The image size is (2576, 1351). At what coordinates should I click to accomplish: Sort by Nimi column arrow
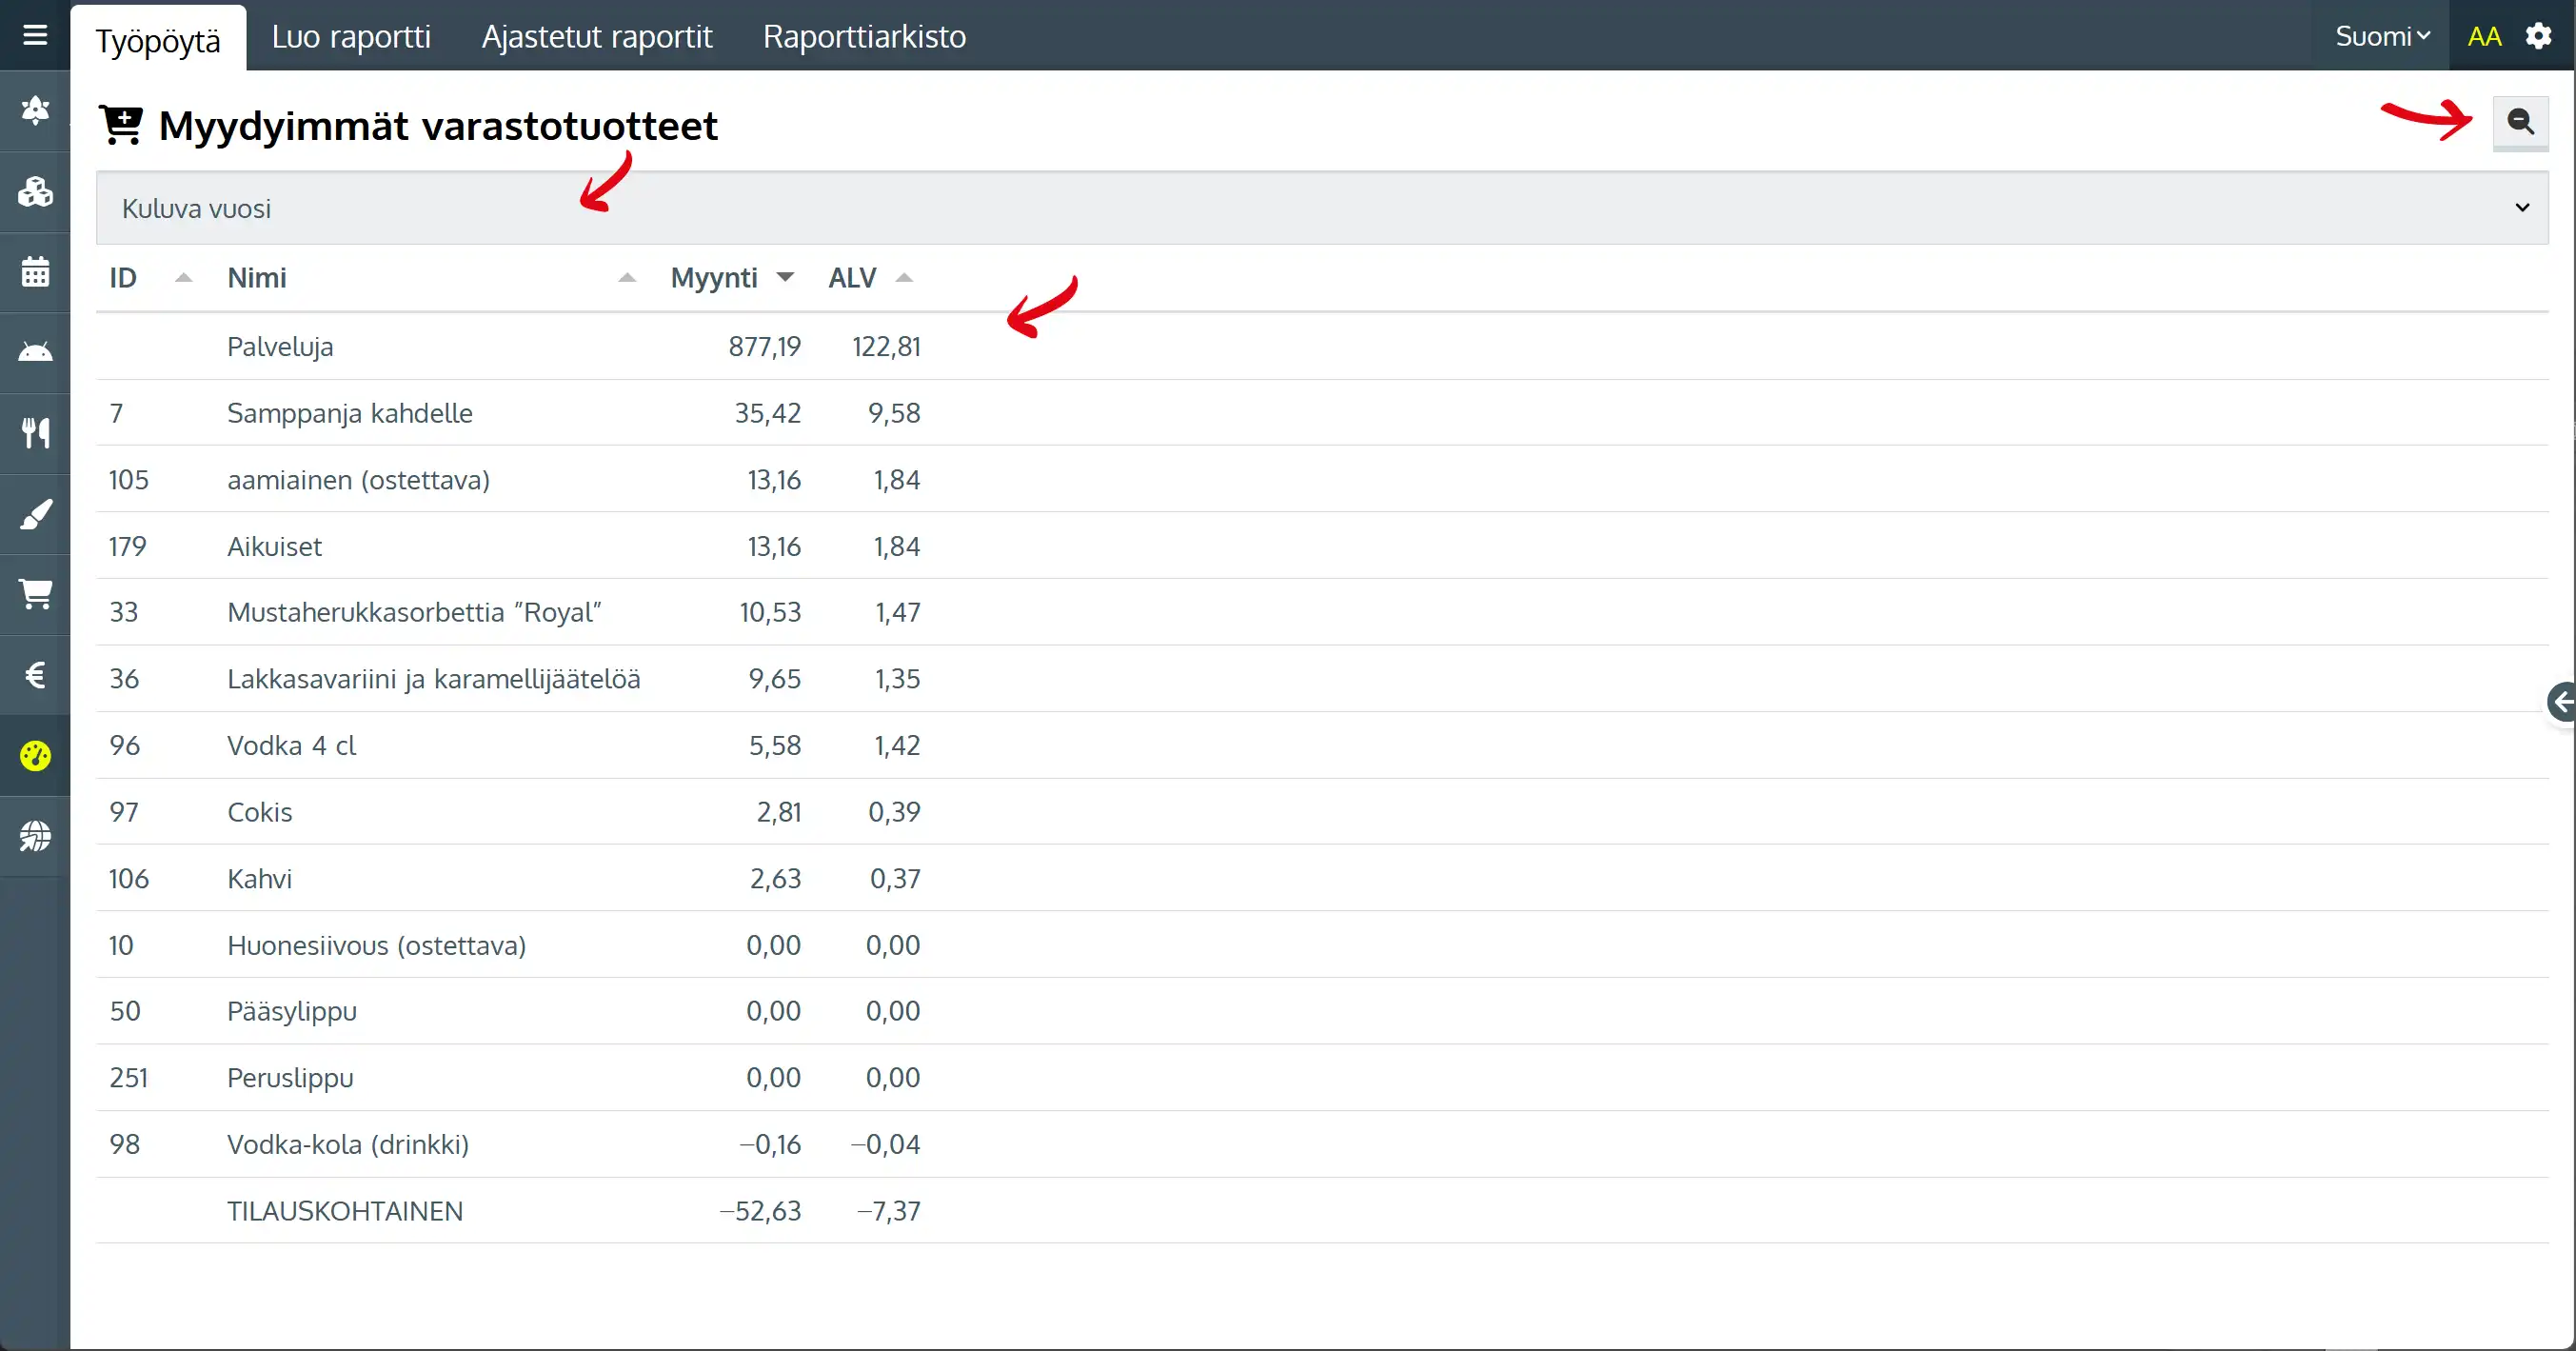(627, 278)
